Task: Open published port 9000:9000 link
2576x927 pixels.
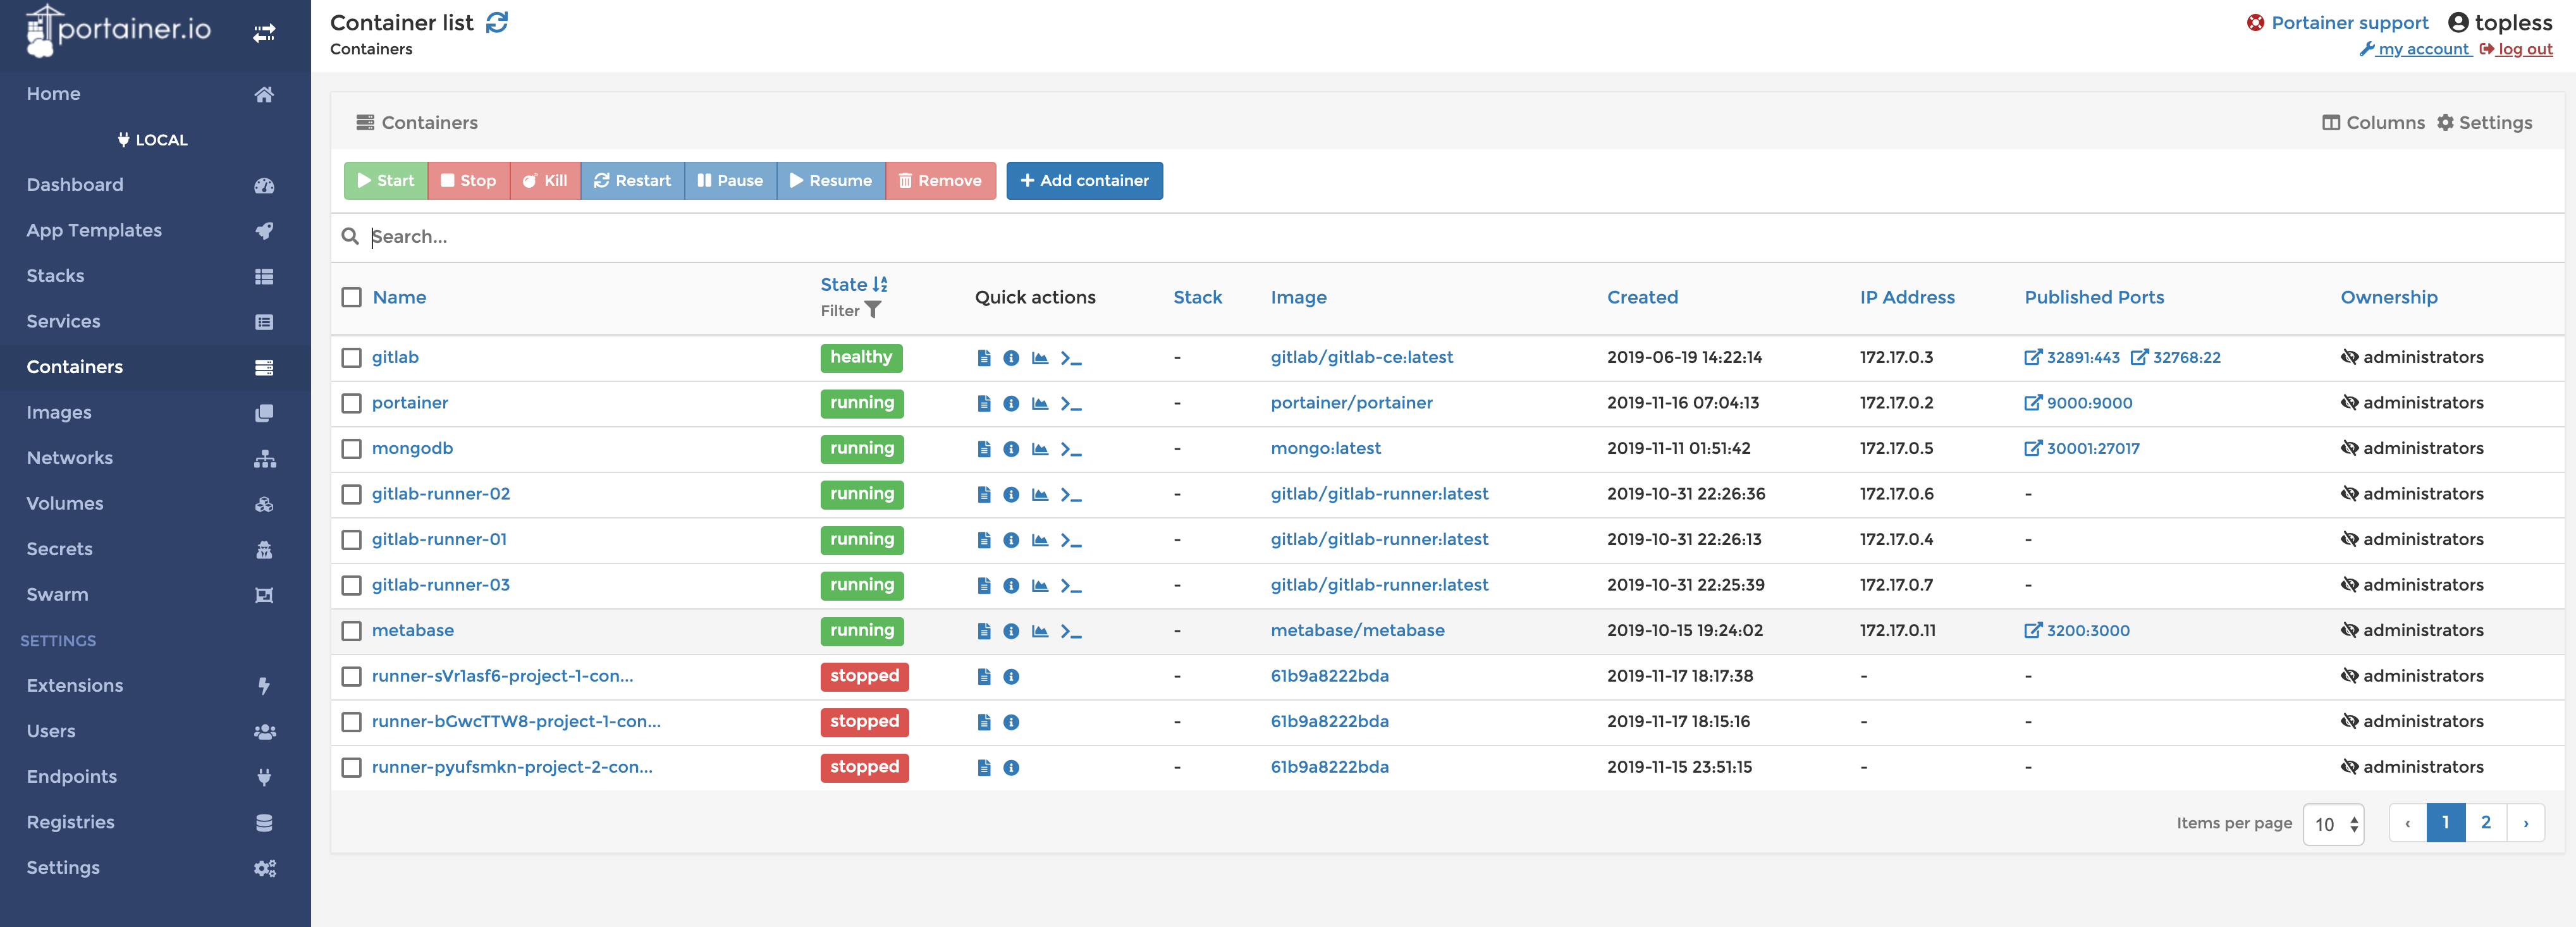Action: (2078, 403)
